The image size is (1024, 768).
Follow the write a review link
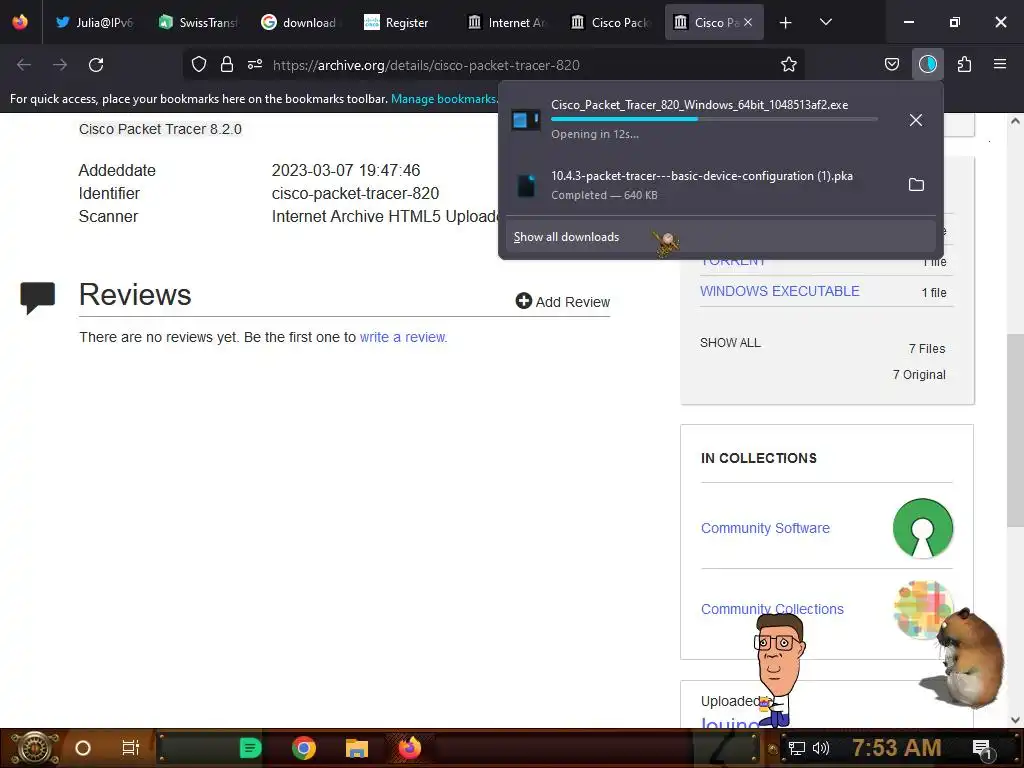point(403,337)
